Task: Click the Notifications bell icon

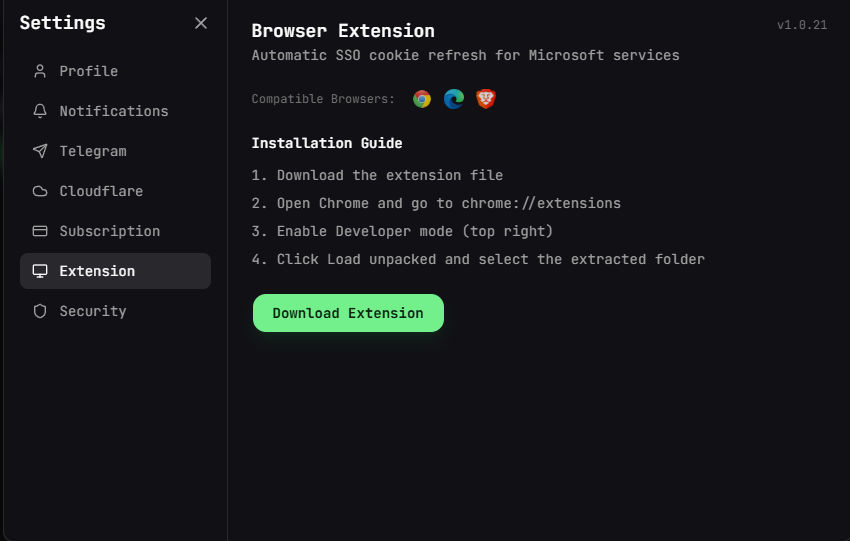Action: (40, 111)
